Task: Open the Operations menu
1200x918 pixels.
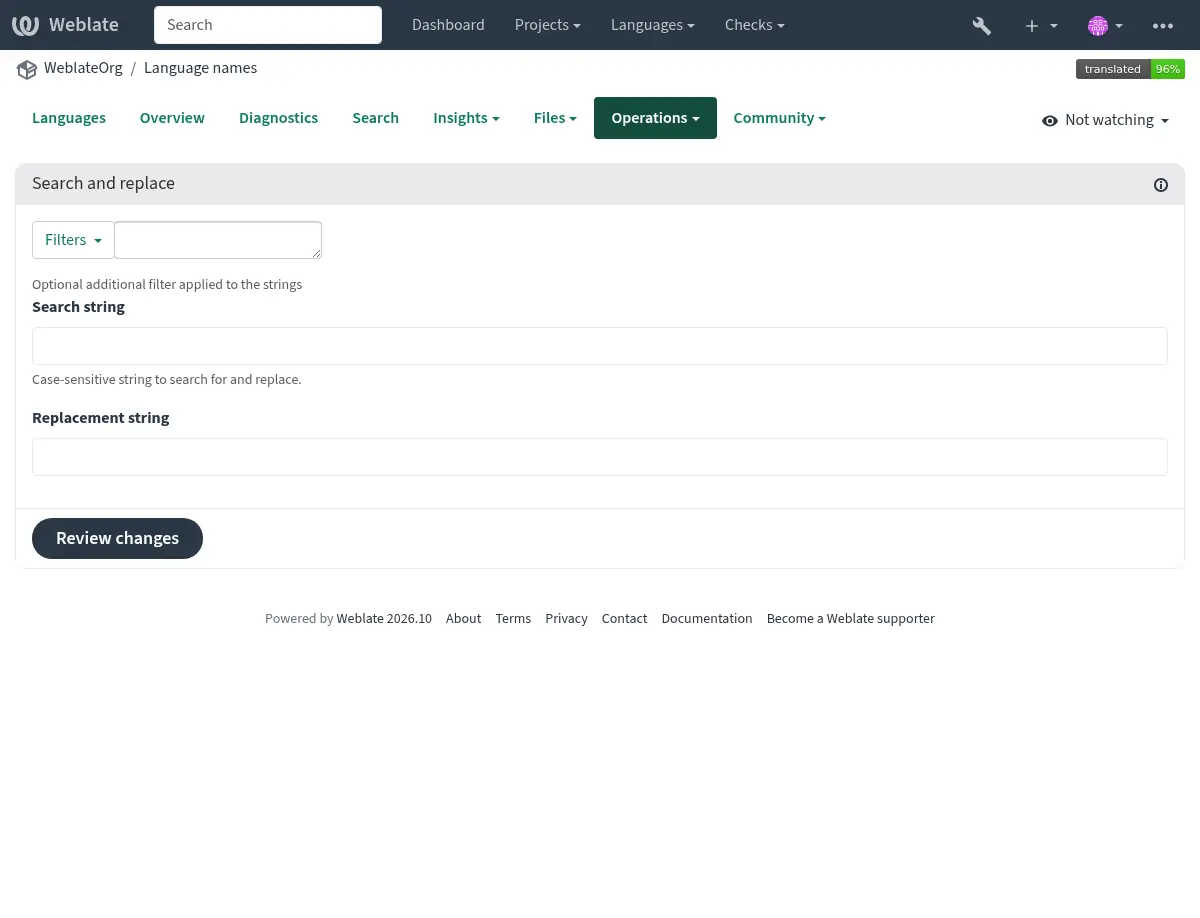Action: point(655,118)
